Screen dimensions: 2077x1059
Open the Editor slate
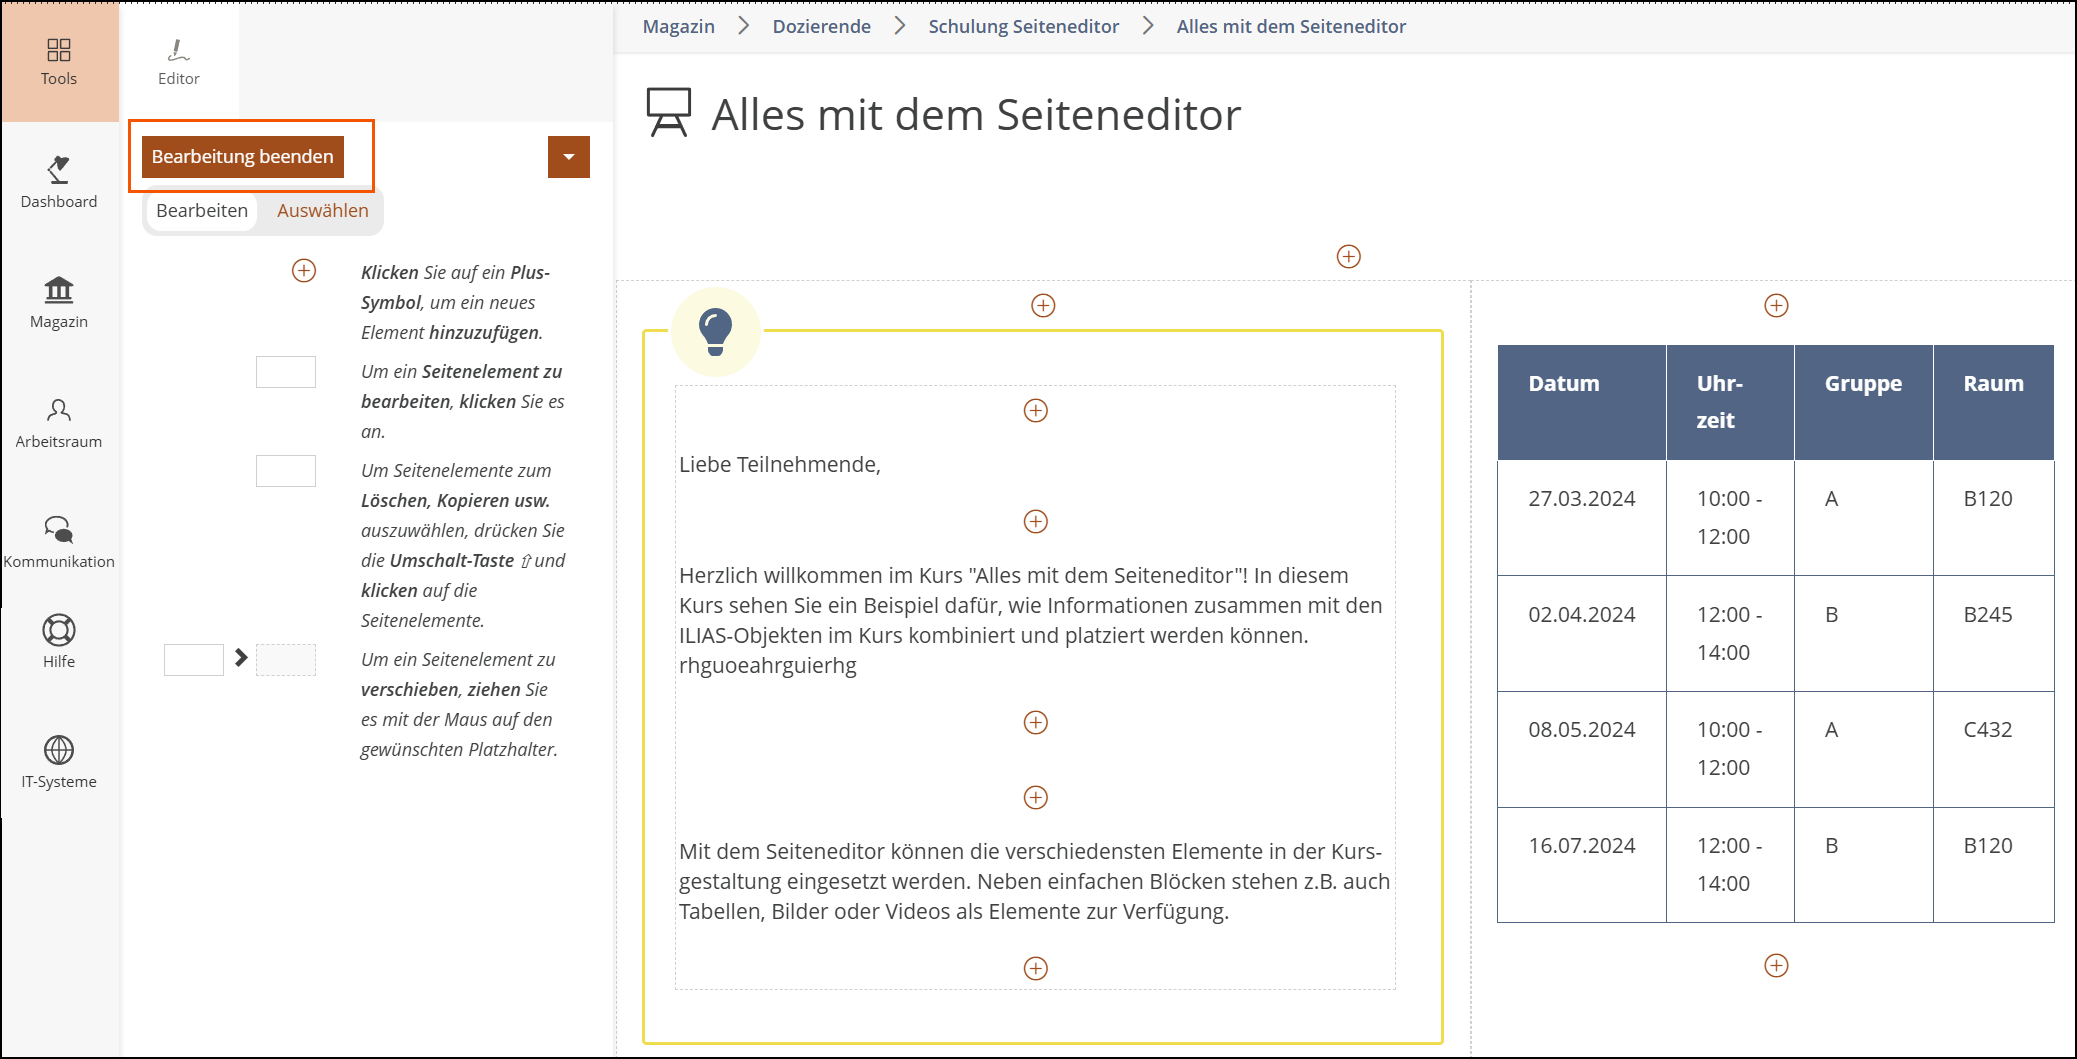click(179, 61)
